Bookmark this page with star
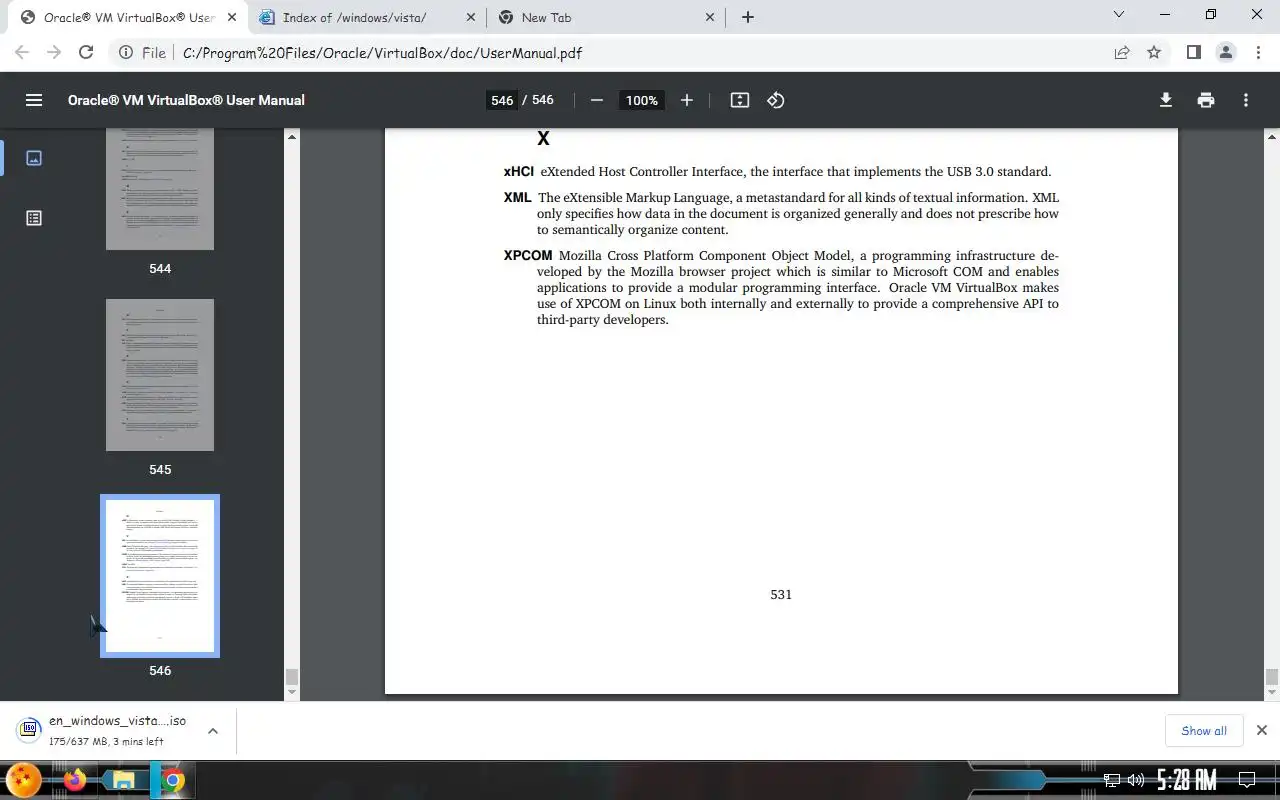Screen dimensions: 1280x800 point(1154,53)
